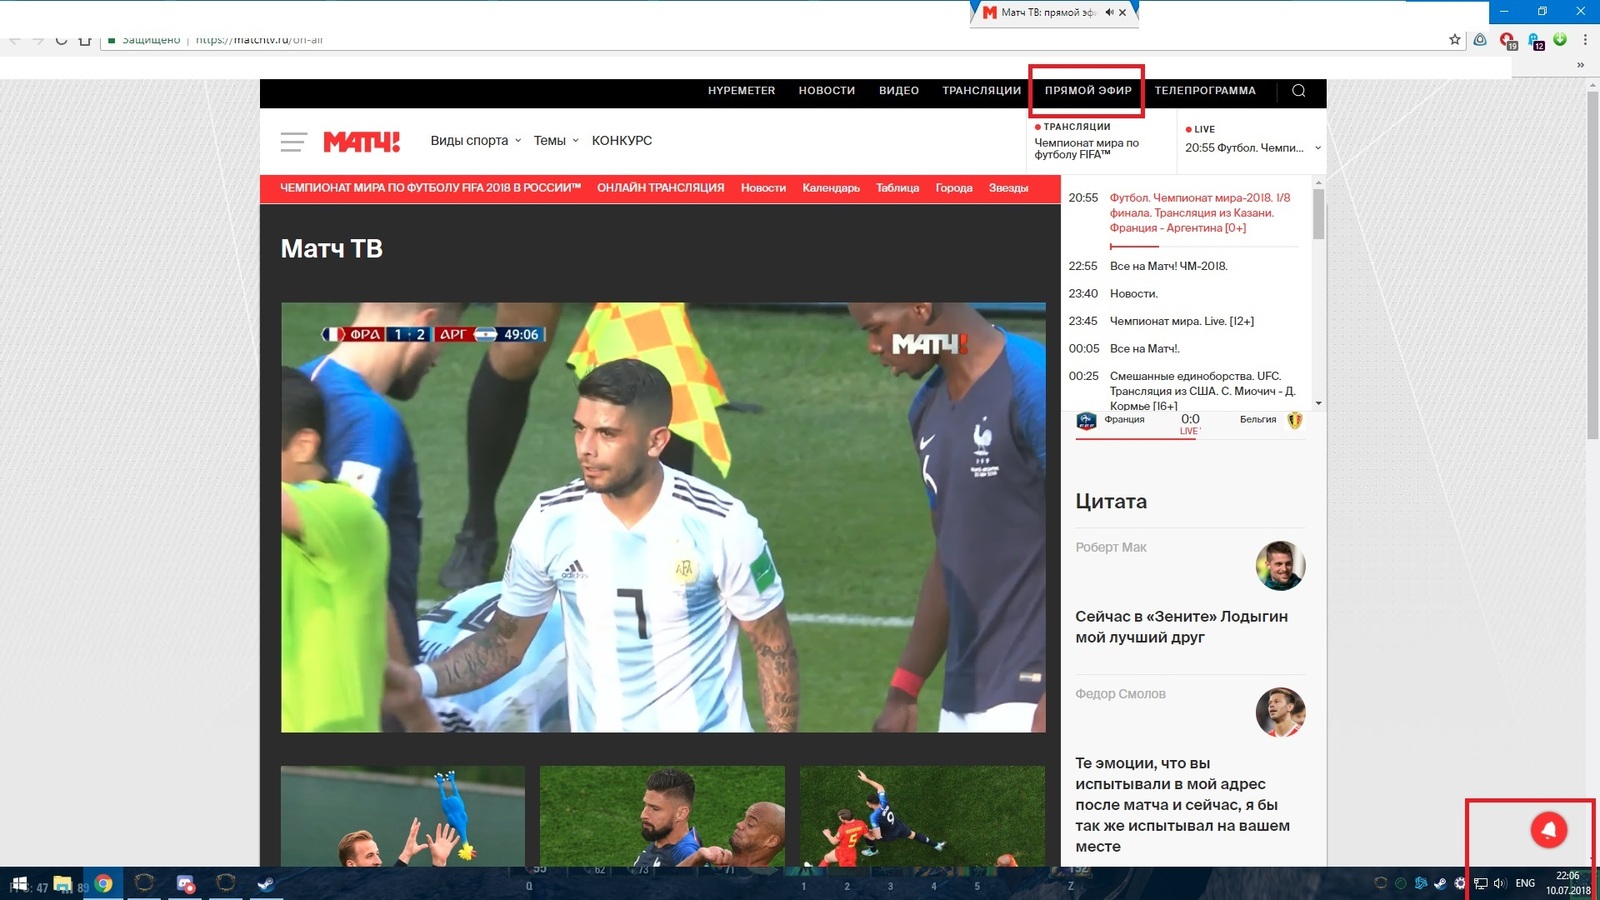Screen dimensions: 1600x900
Task: Open the Windows Start menu
Action: (x=17, y=884)
